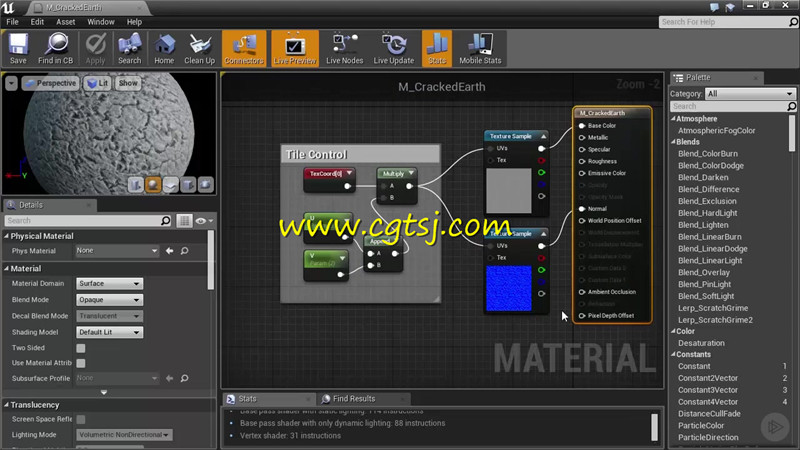The image size is (800, 450).
Task: Click Perspective viewport button
Action: [x=51, y=83]
